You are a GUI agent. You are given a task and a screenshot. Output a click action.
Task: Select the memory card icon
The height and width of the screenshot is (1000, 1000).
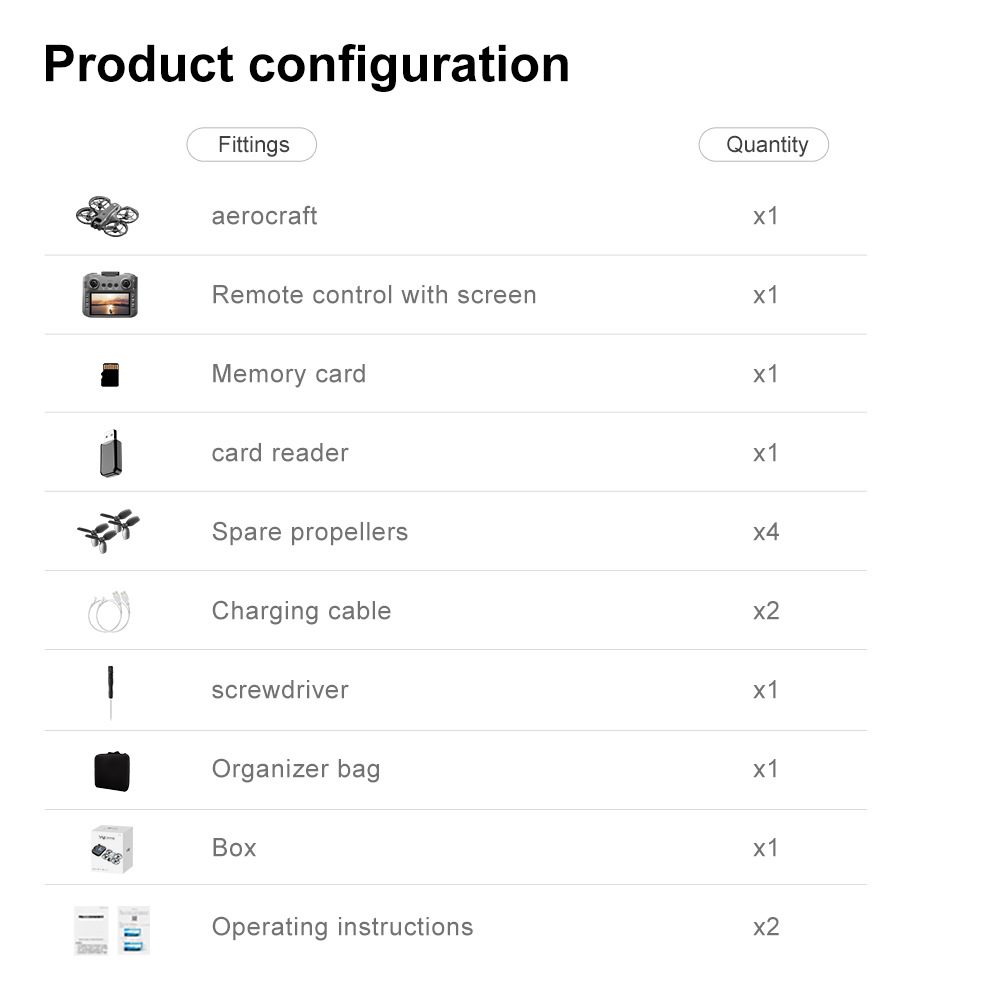[x=110, y=375]
